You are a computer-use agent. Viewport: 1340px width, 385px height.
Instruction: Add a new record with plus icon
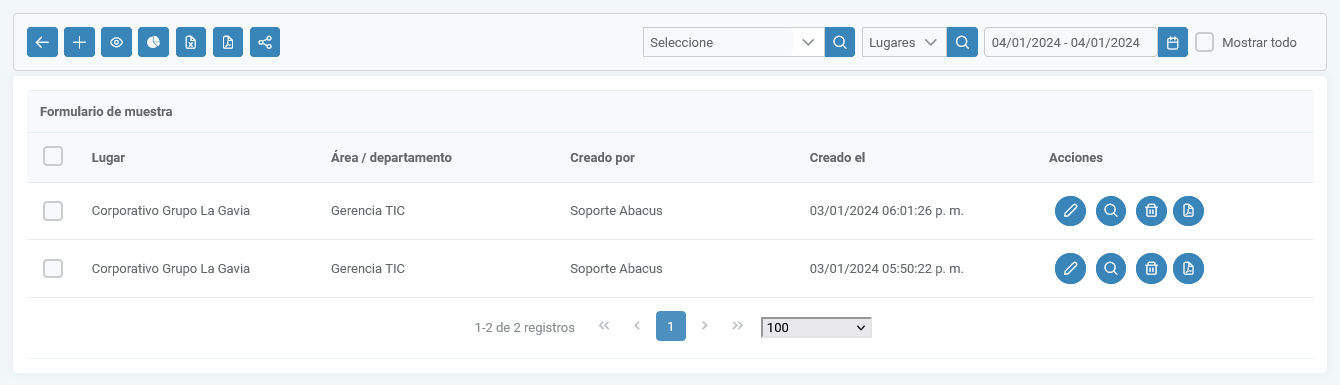(x=79, y=42)
